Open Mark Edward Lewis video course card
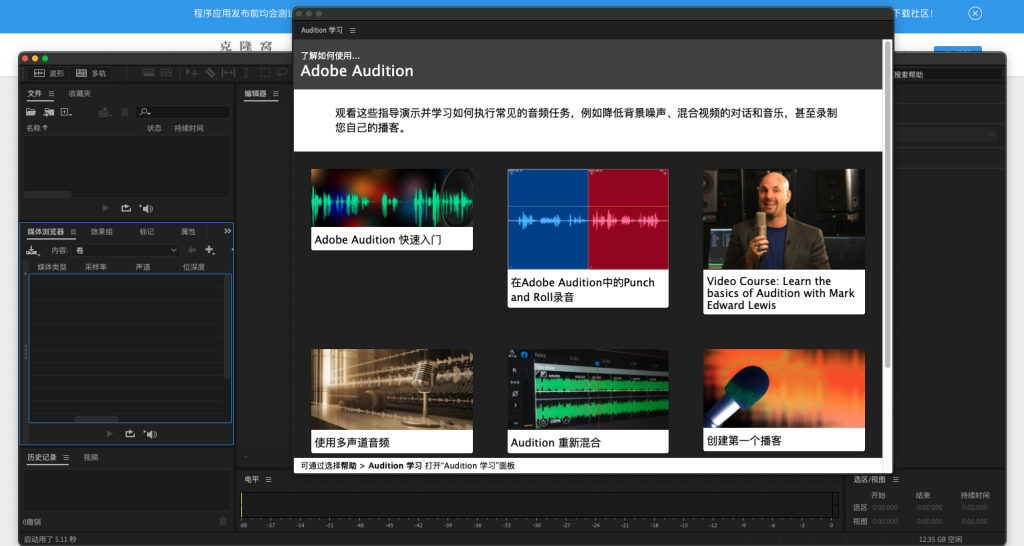 (784, 241)
